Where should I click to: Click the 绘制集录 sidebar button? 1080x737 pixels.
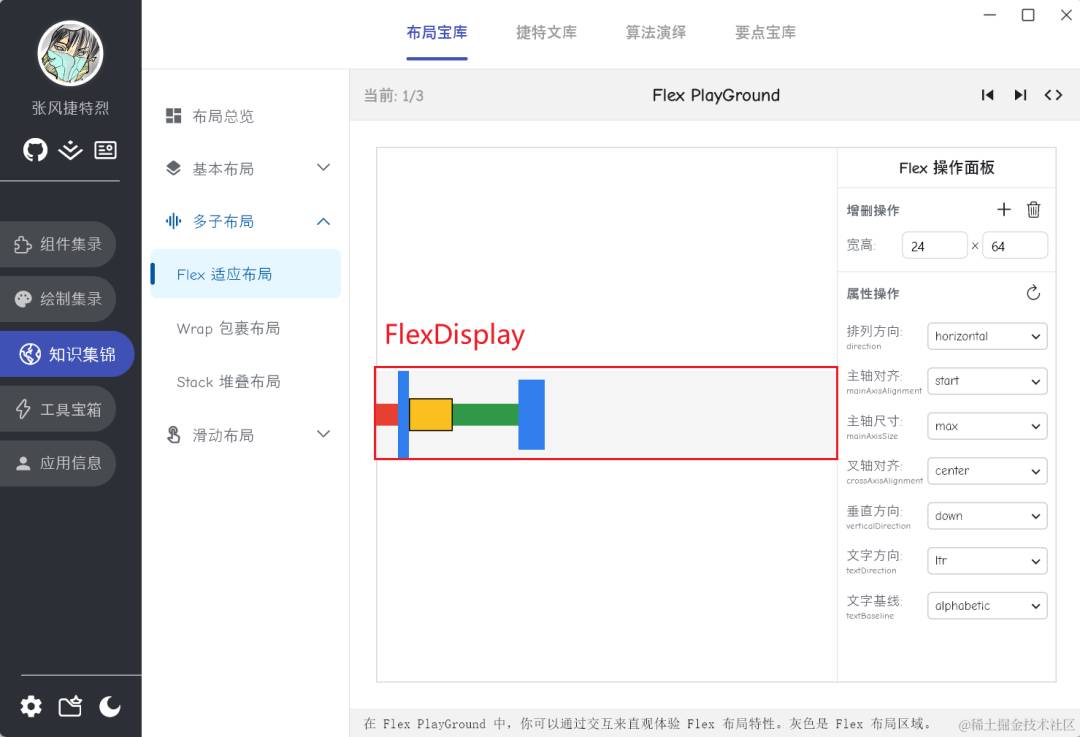pos(58,299)
